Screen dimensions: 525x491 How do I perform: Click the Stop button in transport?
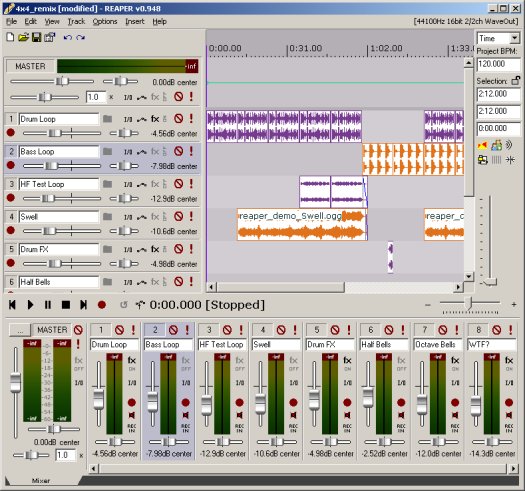point(66,305)
